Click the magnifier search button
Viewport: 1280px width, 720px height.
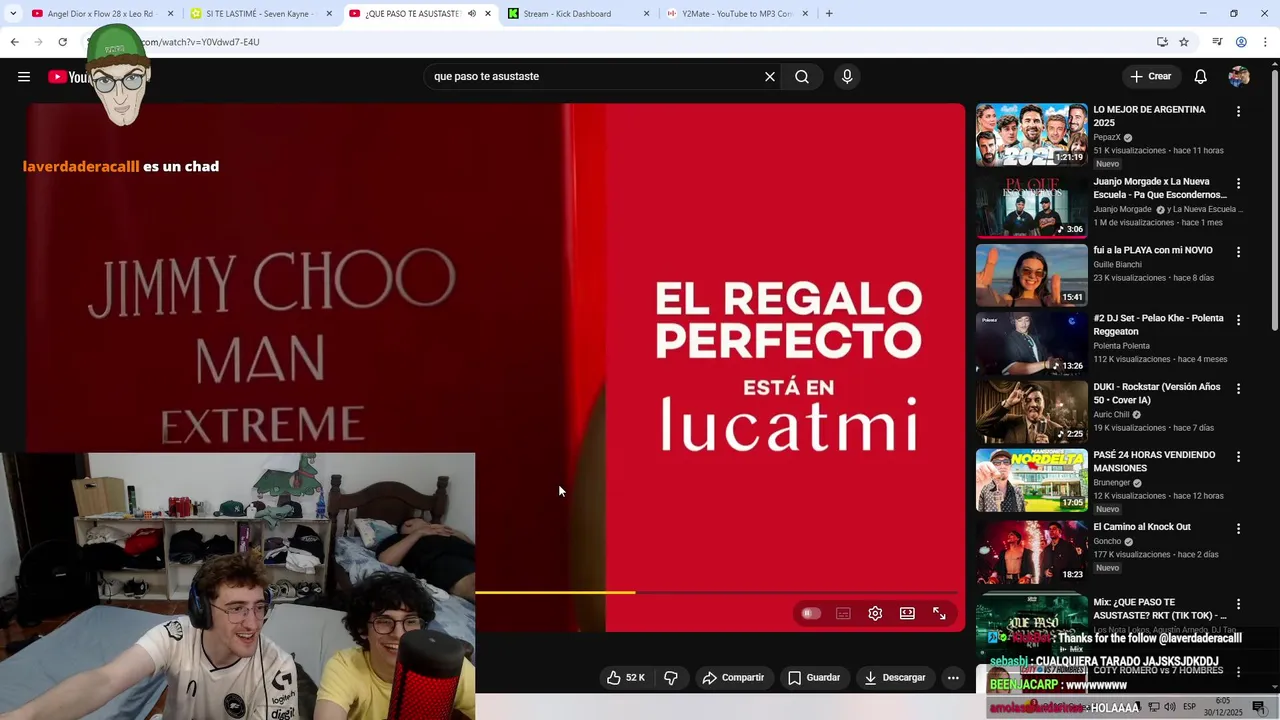802,77
